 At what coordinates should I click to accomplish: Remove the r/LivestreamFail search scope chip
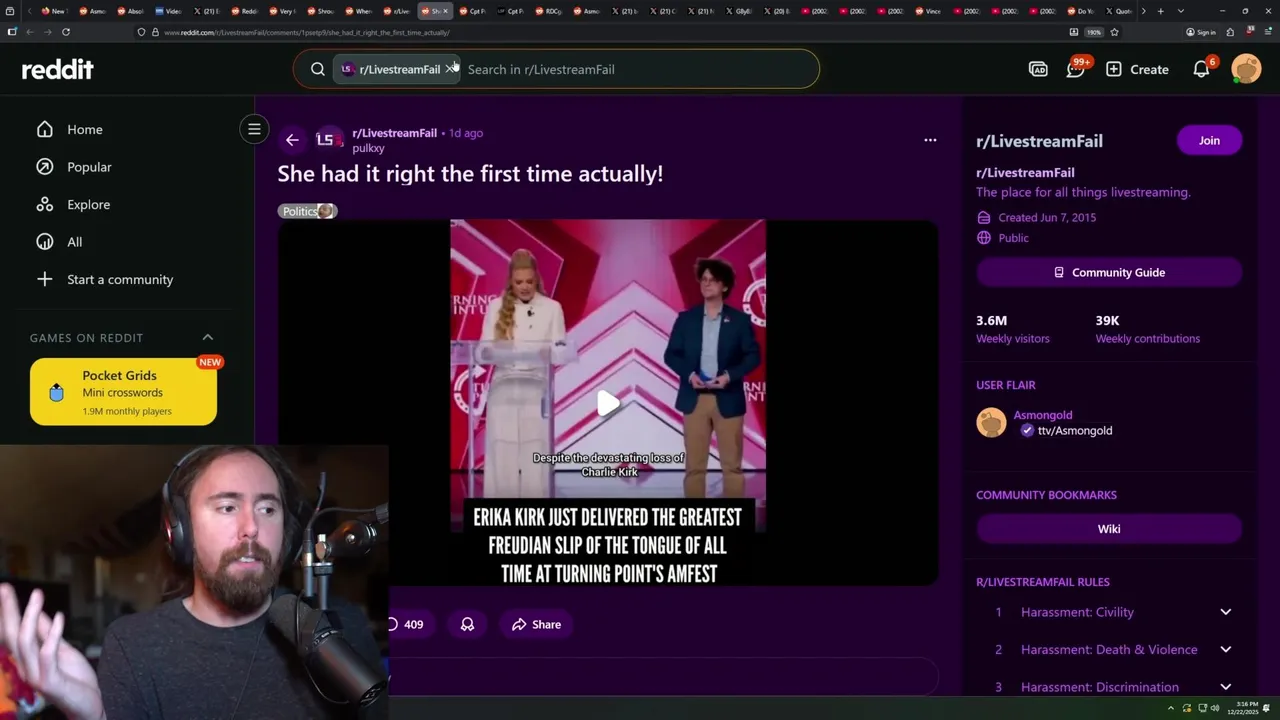coord(449,69)
